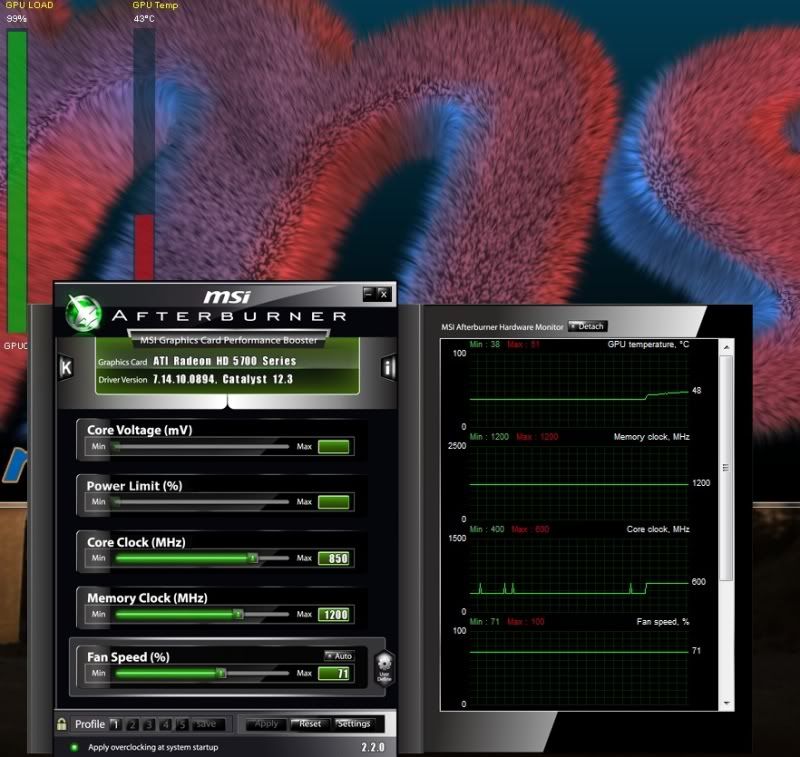Click the padlock icon next to Profile
This screenshot has height=757, width=800.
click(63, 723)
